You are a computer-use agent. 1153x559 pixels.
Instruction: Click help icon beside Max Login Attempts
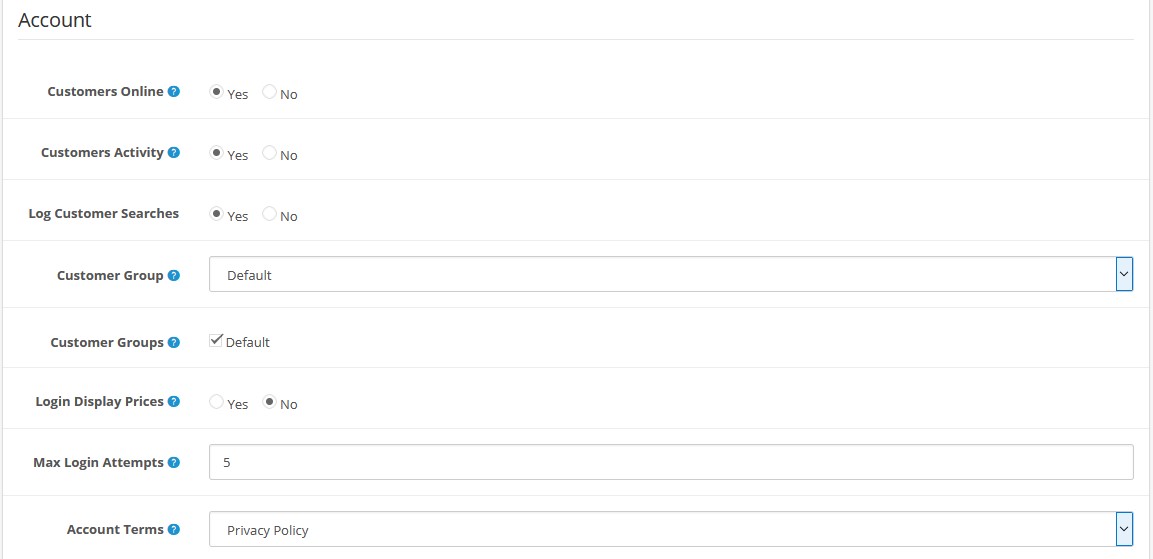174,463
